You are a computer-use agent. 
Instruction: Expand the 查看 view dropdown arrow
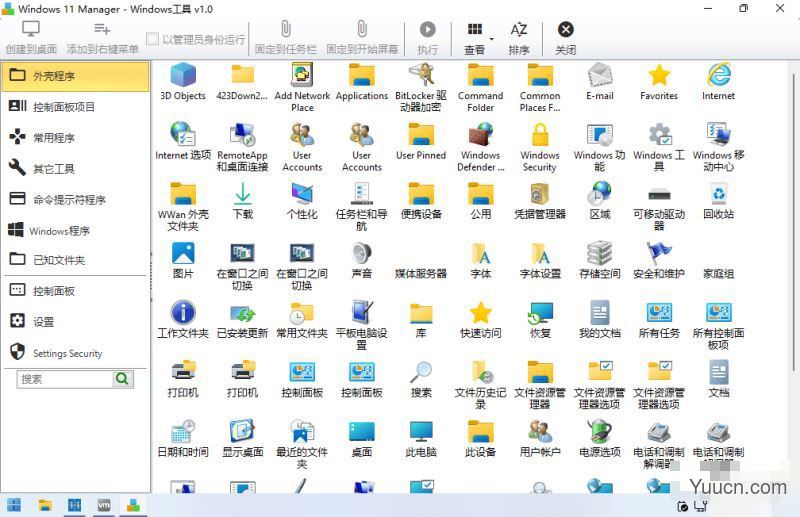tap(492, 39)
